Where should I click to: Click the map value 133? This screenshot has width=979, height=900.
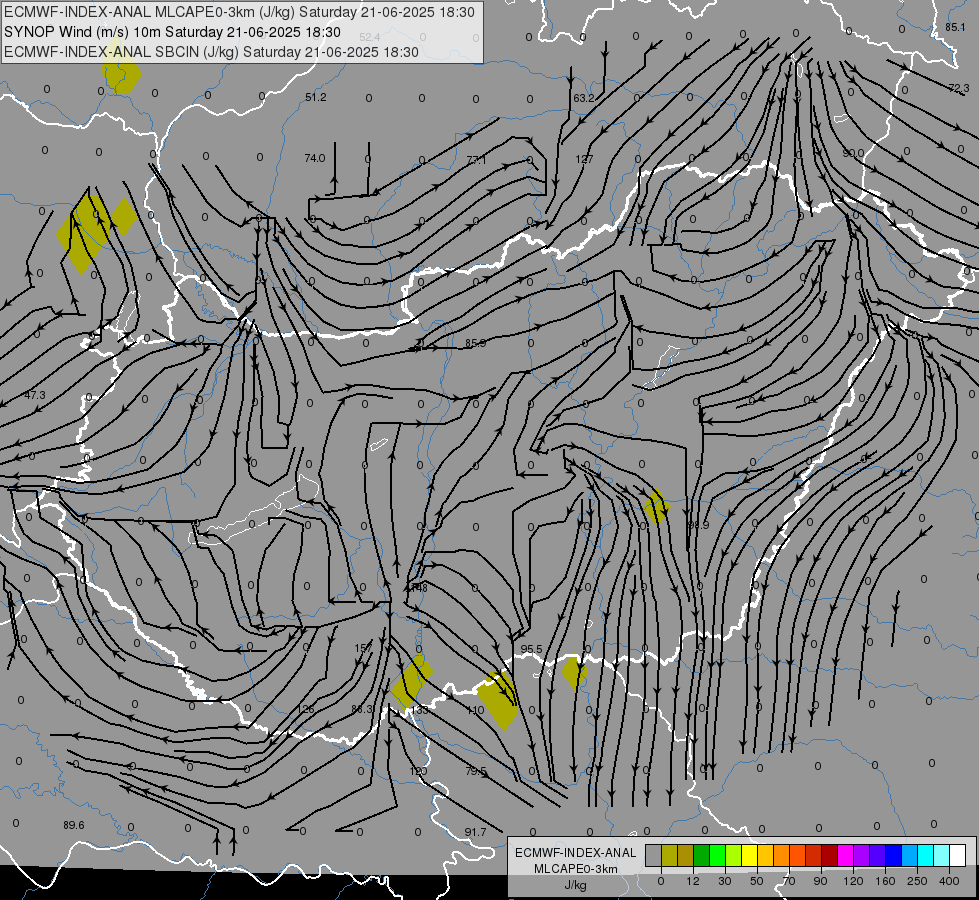point(420,710)
